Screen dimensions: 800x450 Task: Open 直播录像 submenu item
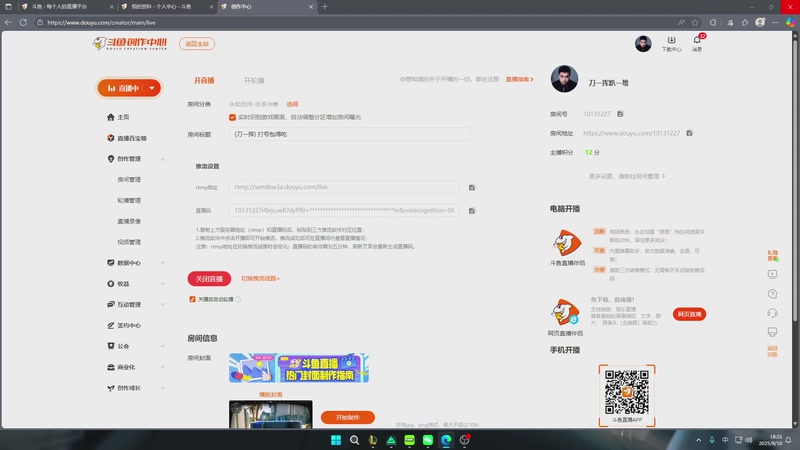tap(129, 221)
